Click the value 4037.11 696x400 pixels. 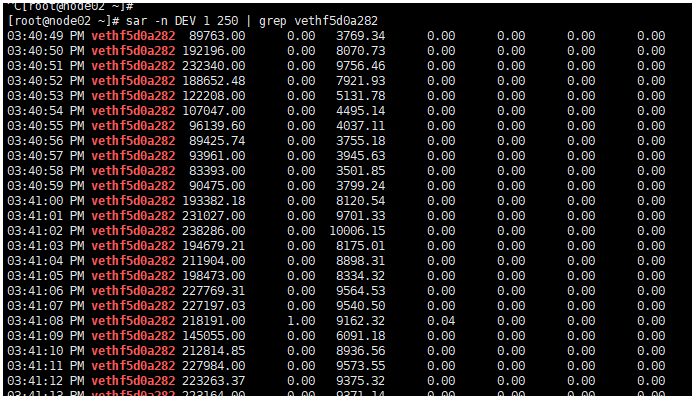click(360, 126)
